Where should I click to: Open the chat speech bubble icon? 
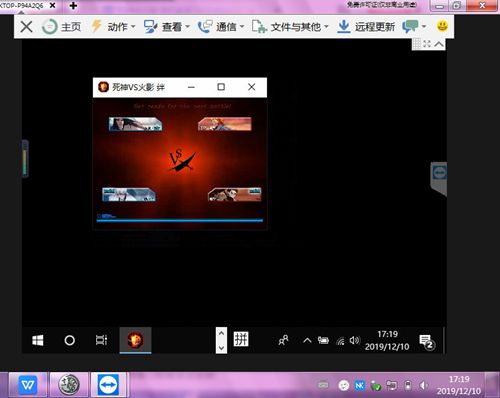coord(410,26)
